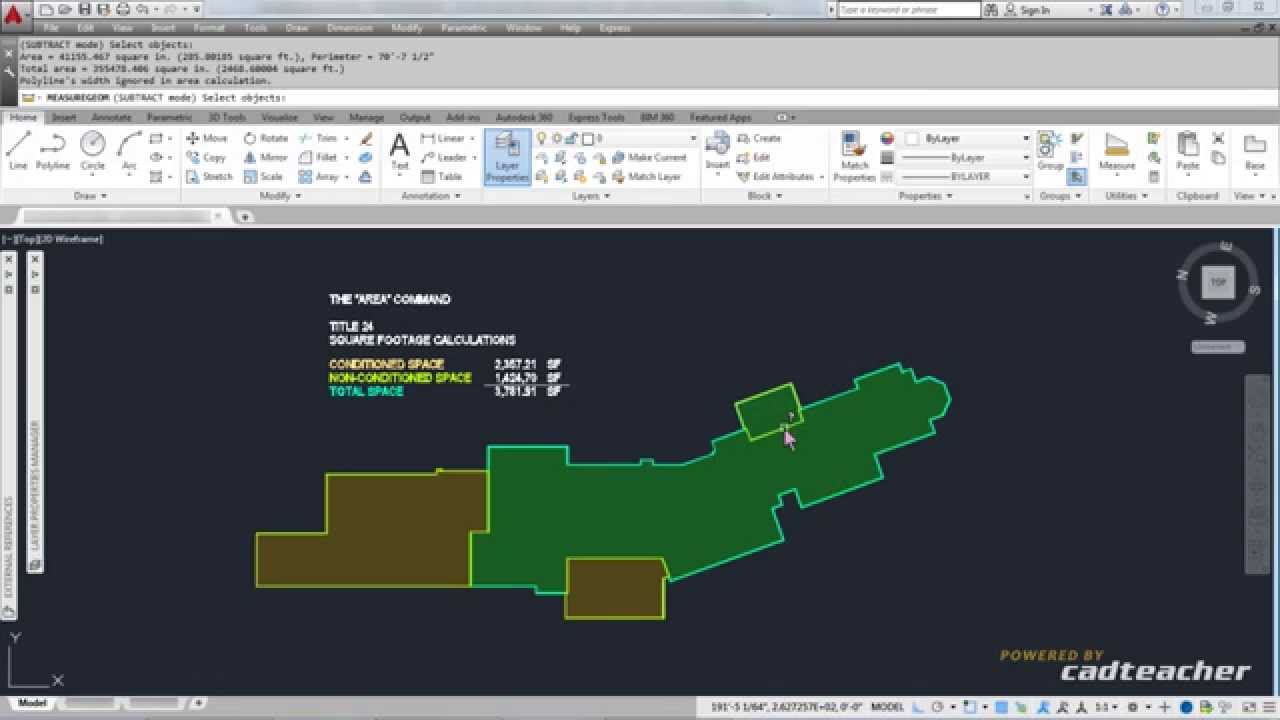Open the Express Tools ribbon tab

[596, 117]
